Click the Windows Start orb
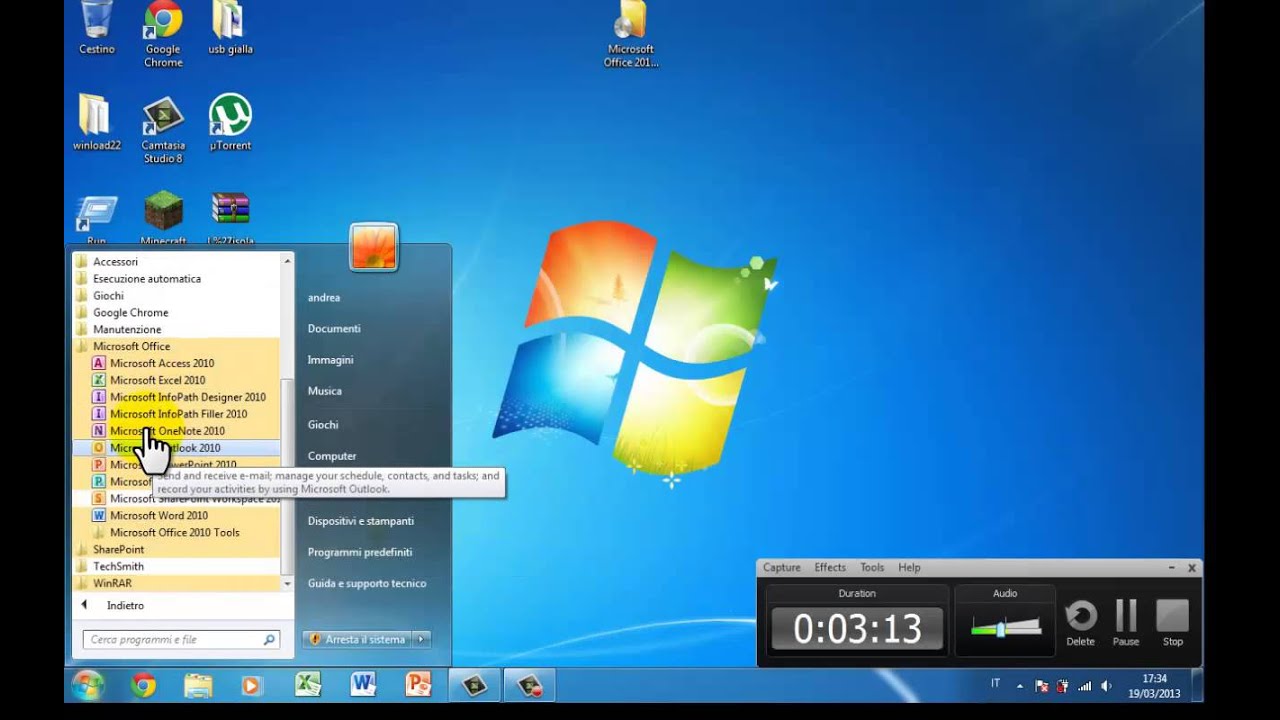 [x=87, y=685]
